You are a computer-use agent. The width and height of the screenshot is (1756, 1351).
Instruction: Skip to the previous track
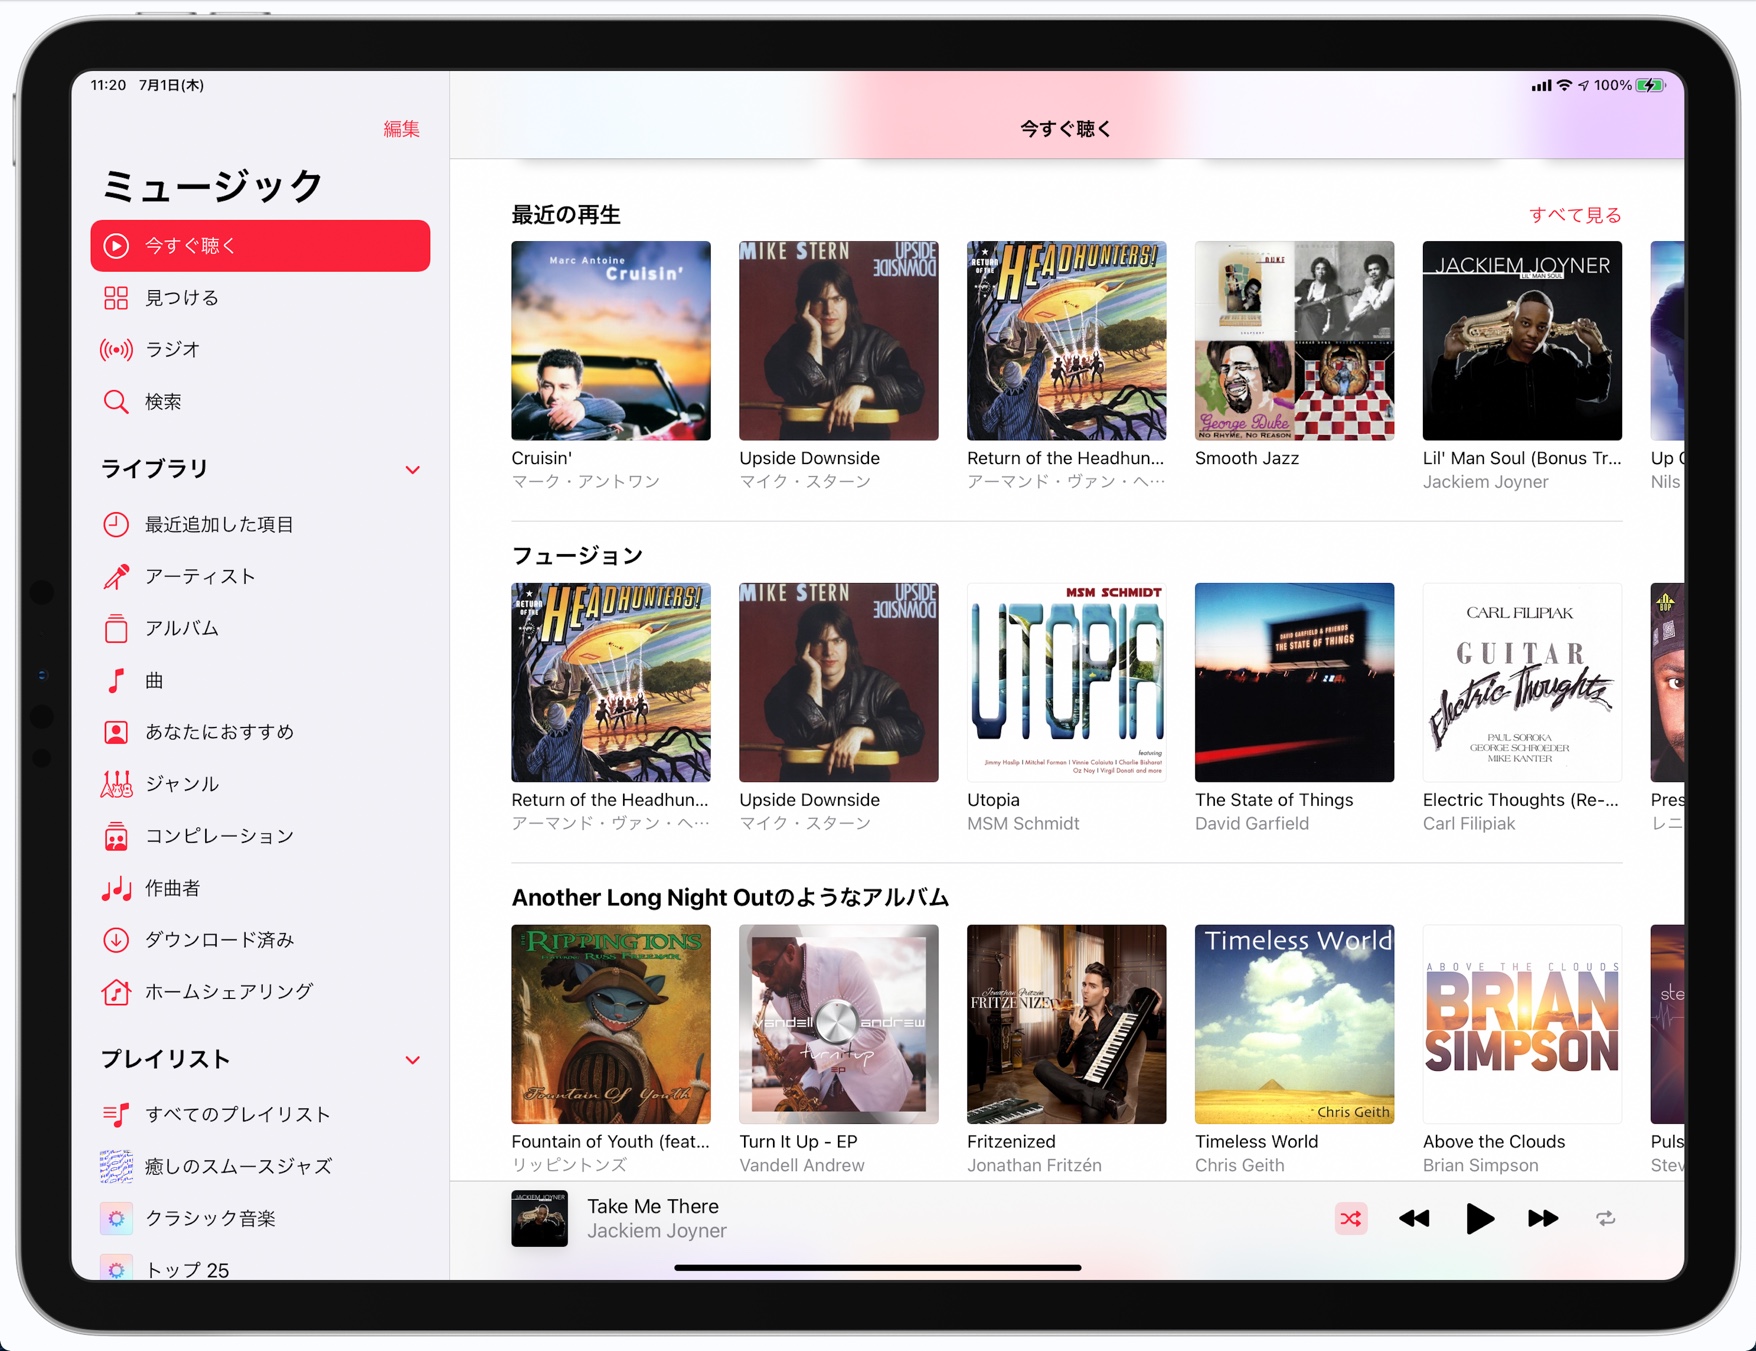(x=1414, y=1218)
